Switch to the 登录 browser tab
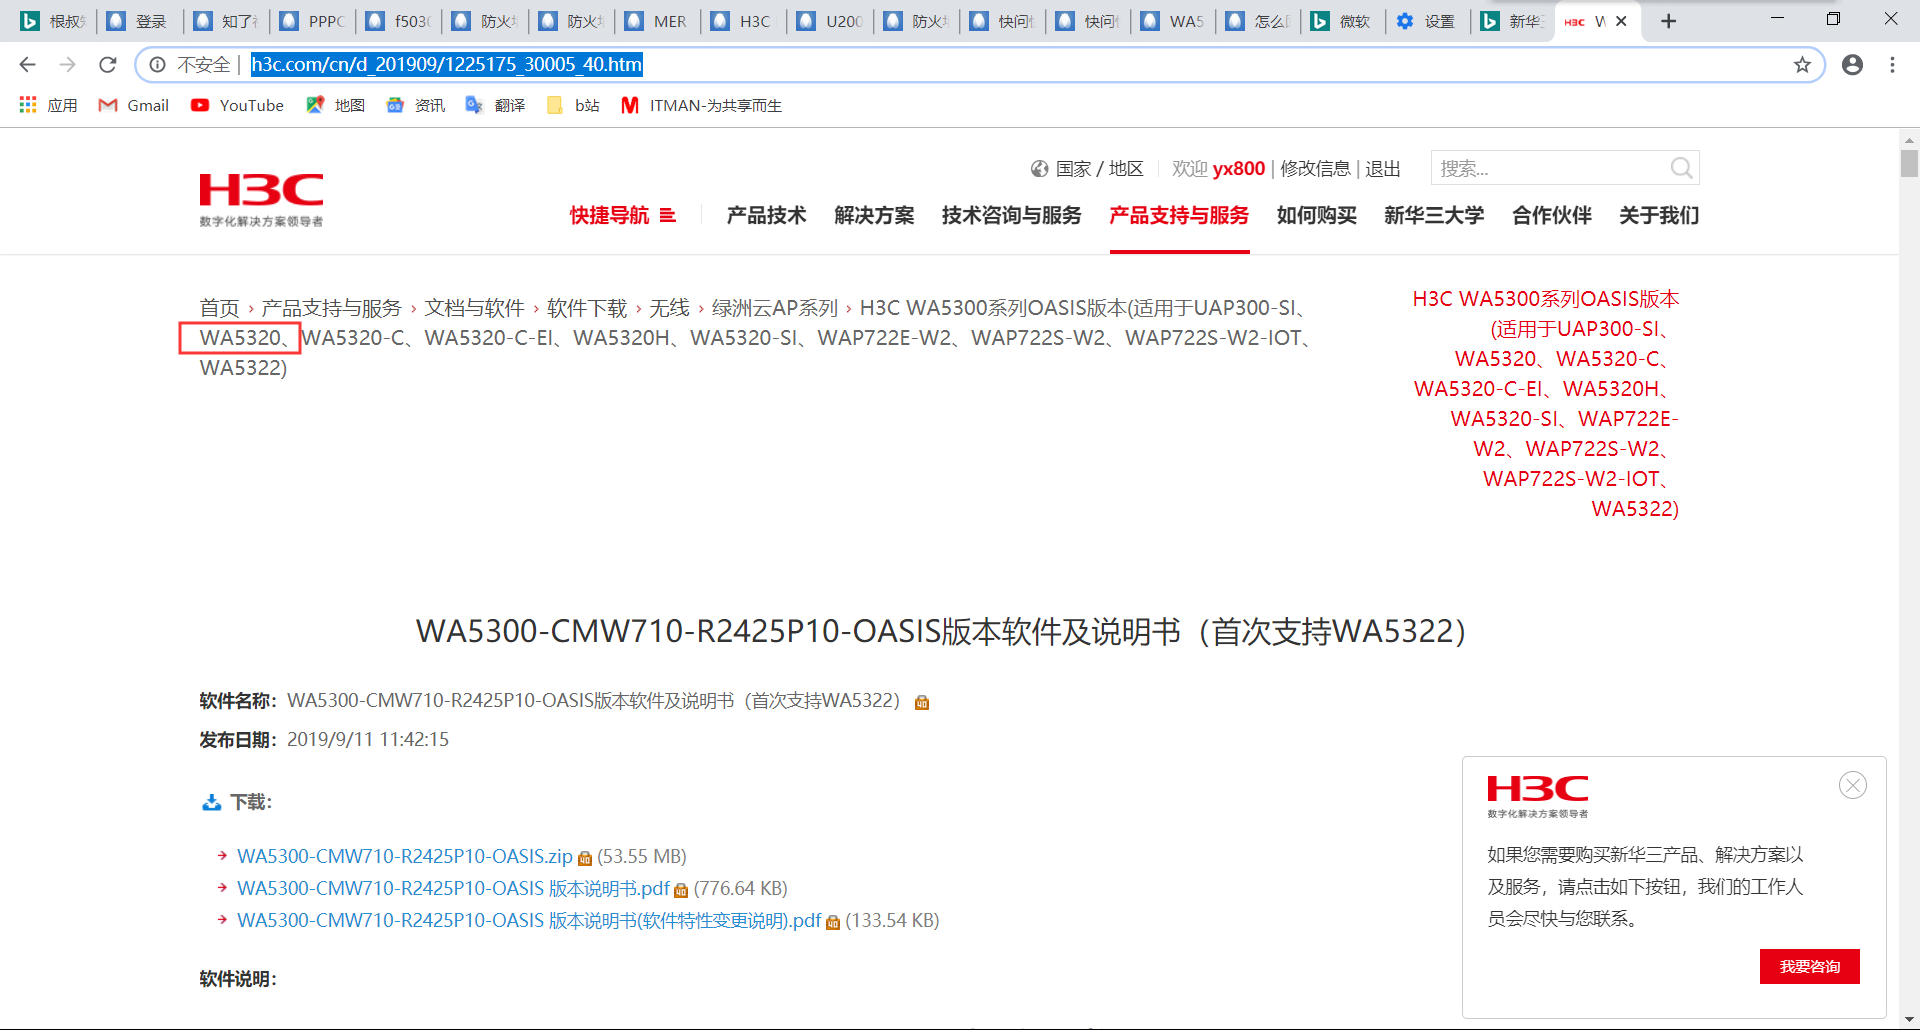Screen dimensions: 1920x1030 (x=139, y=21)
